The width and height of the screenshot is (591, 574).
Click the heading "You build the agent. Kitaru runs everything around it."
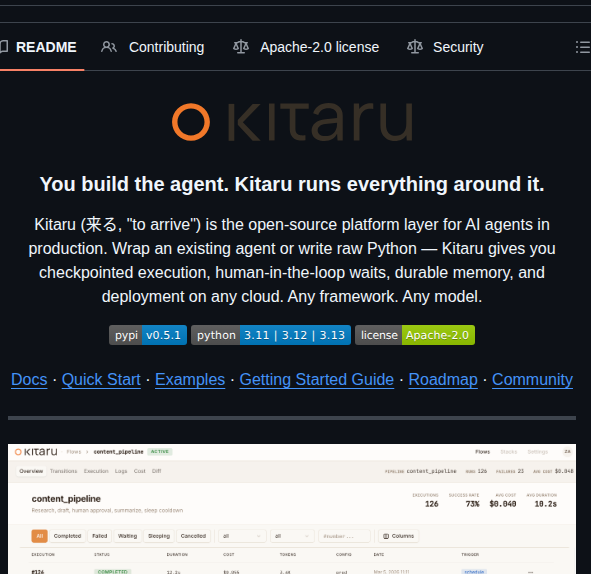292,184
